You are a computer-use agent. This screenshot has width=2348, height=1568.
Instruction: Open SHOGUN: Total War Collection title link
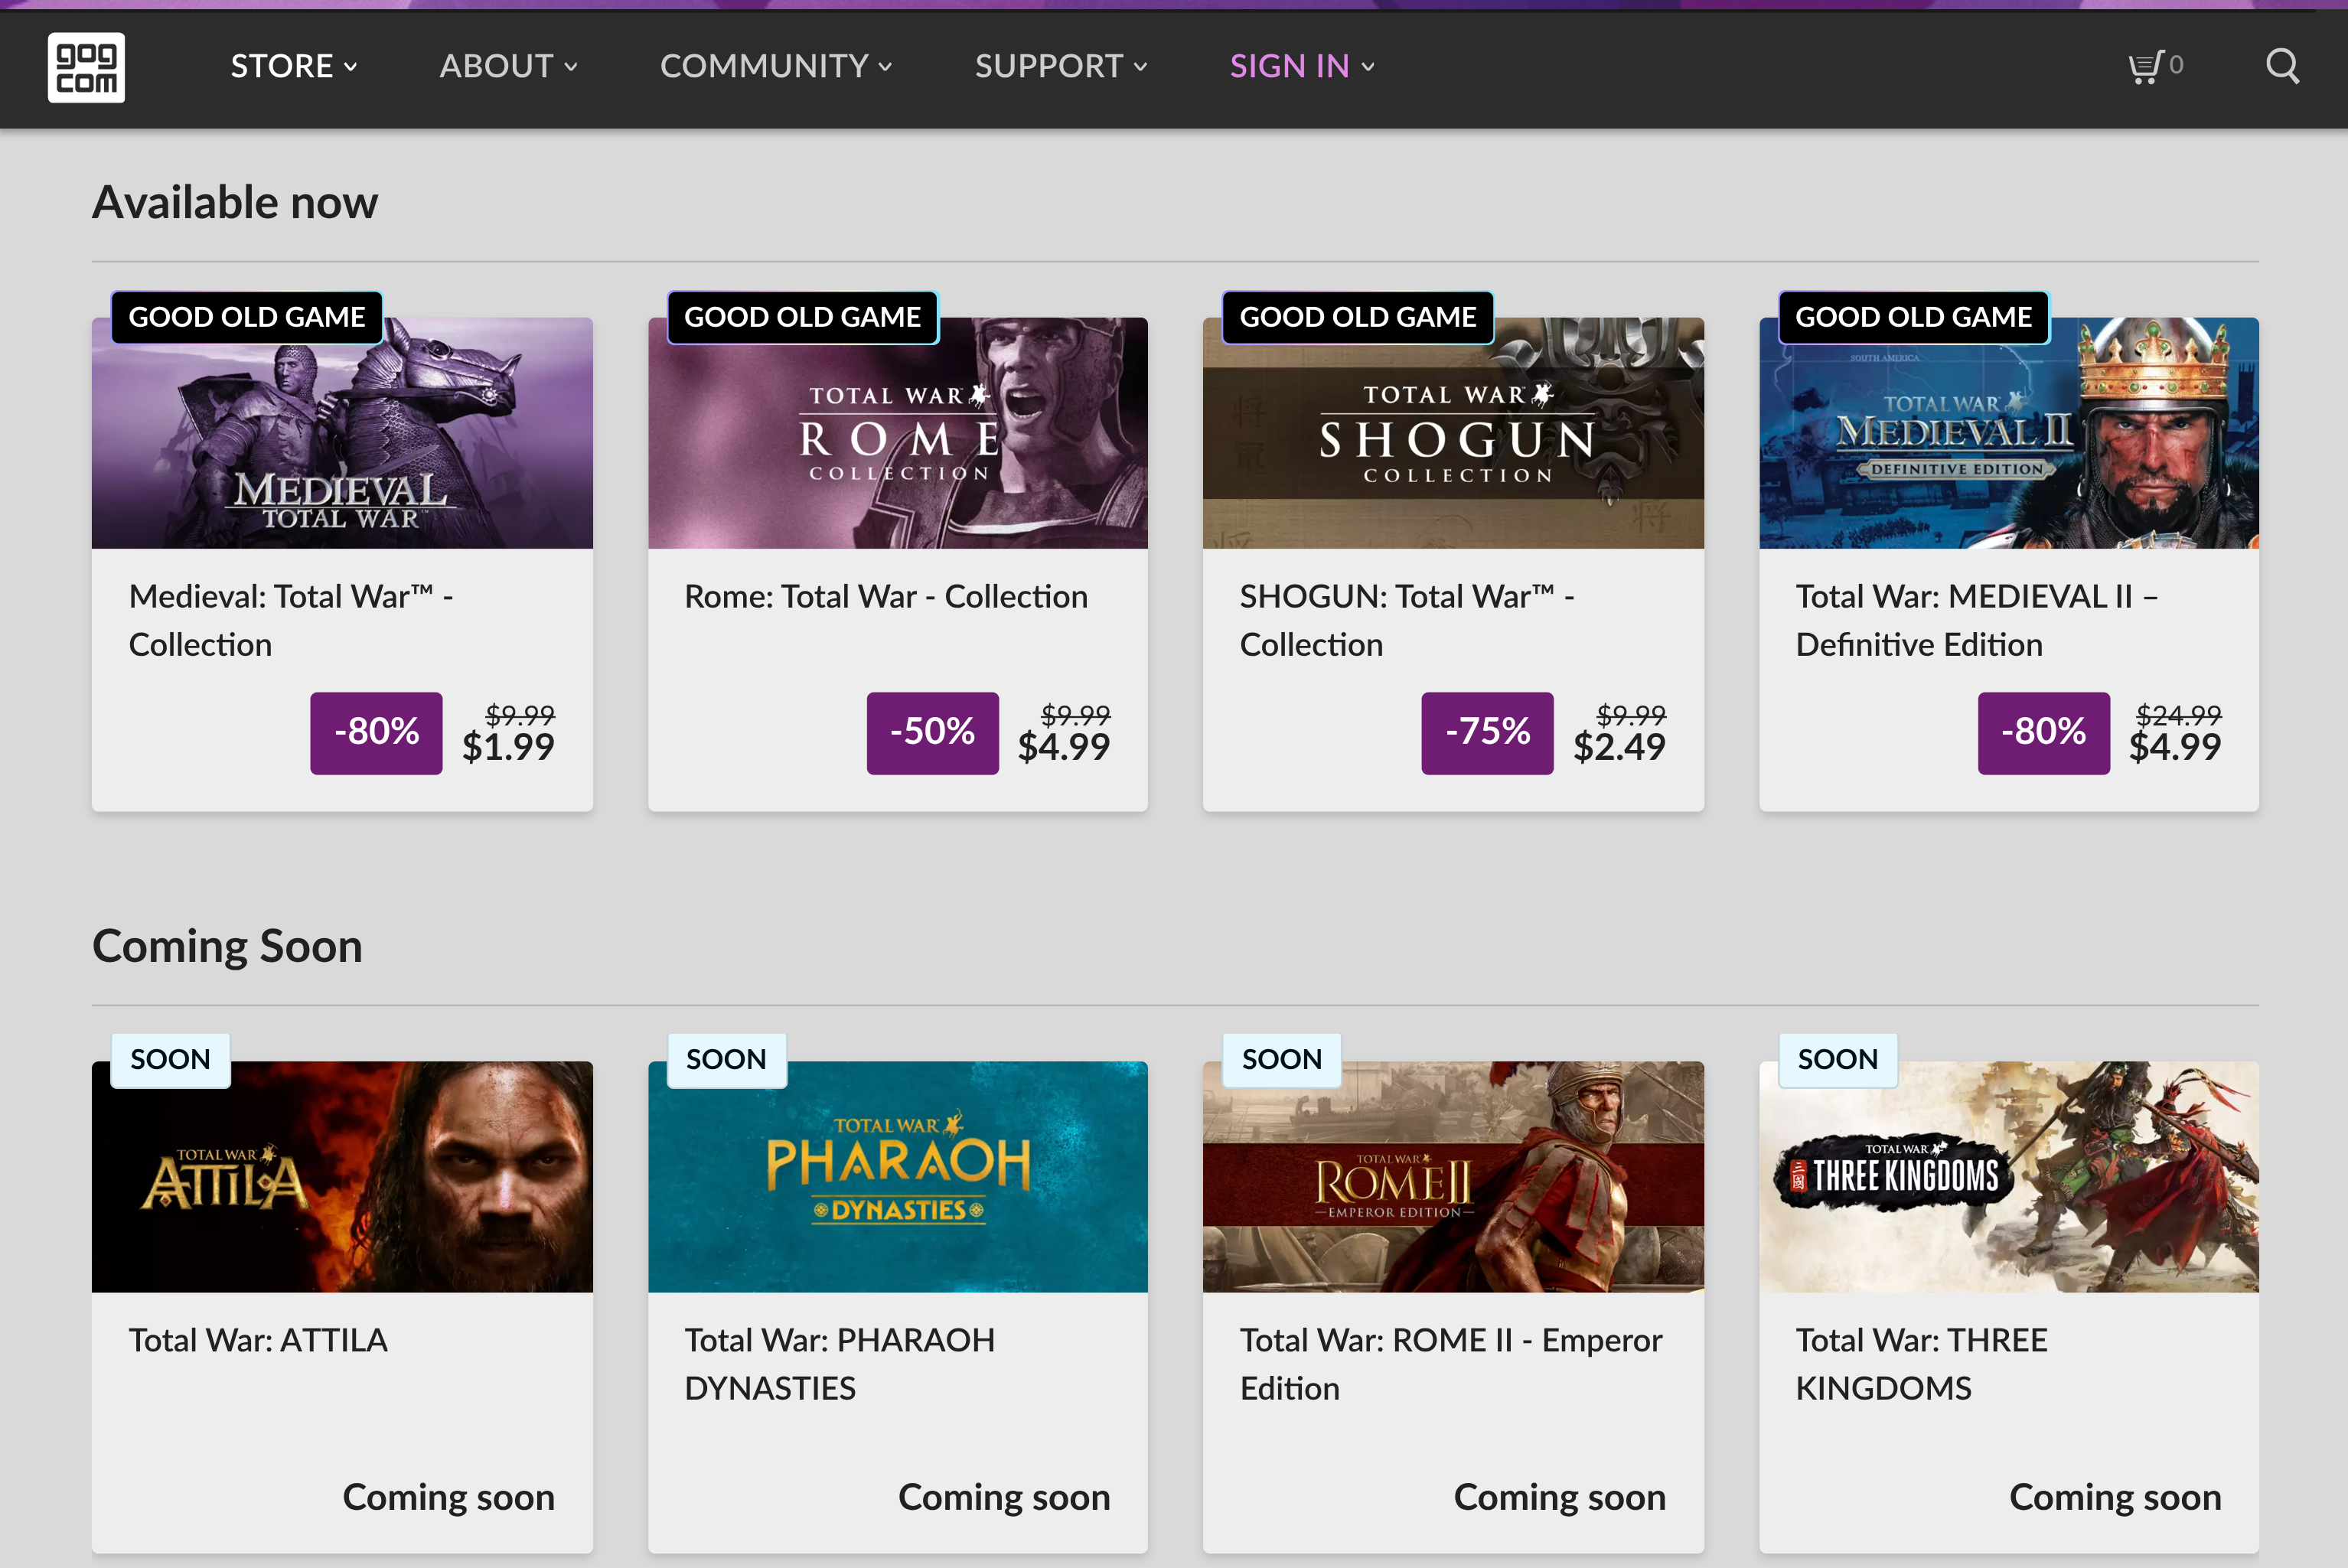click(x=1405, y=620)
